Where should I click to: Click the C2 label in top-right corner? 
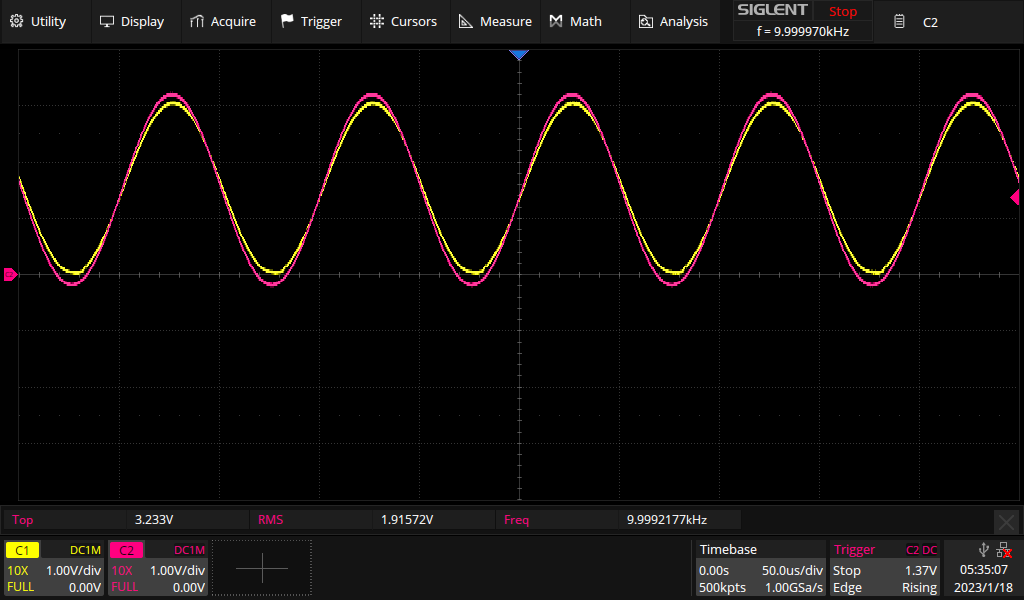tap(930, 22)
